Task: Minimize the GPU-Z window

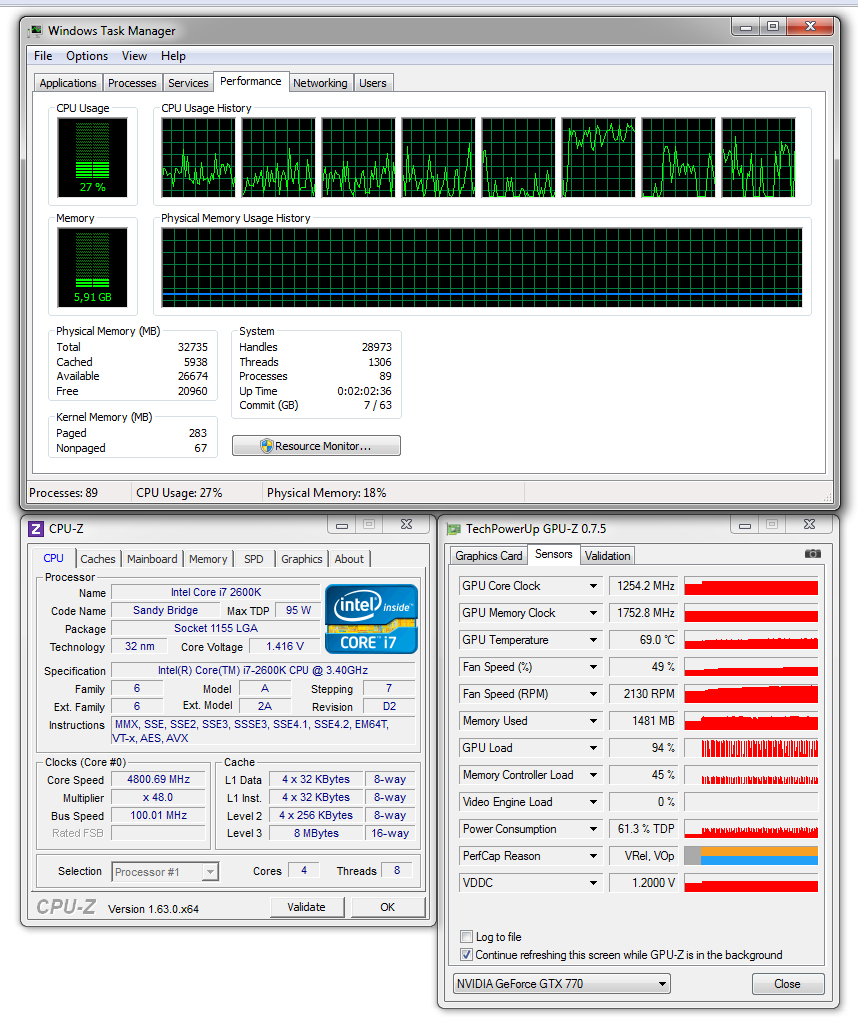Action: tap(745, 525)
